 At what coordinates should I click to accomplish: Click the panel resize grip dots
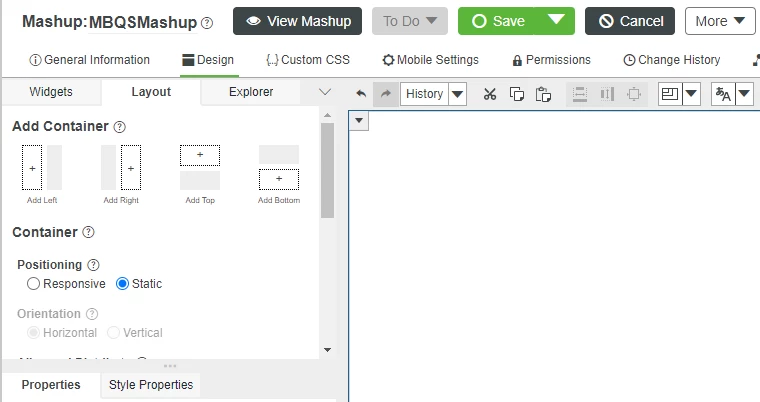point(170,366)
